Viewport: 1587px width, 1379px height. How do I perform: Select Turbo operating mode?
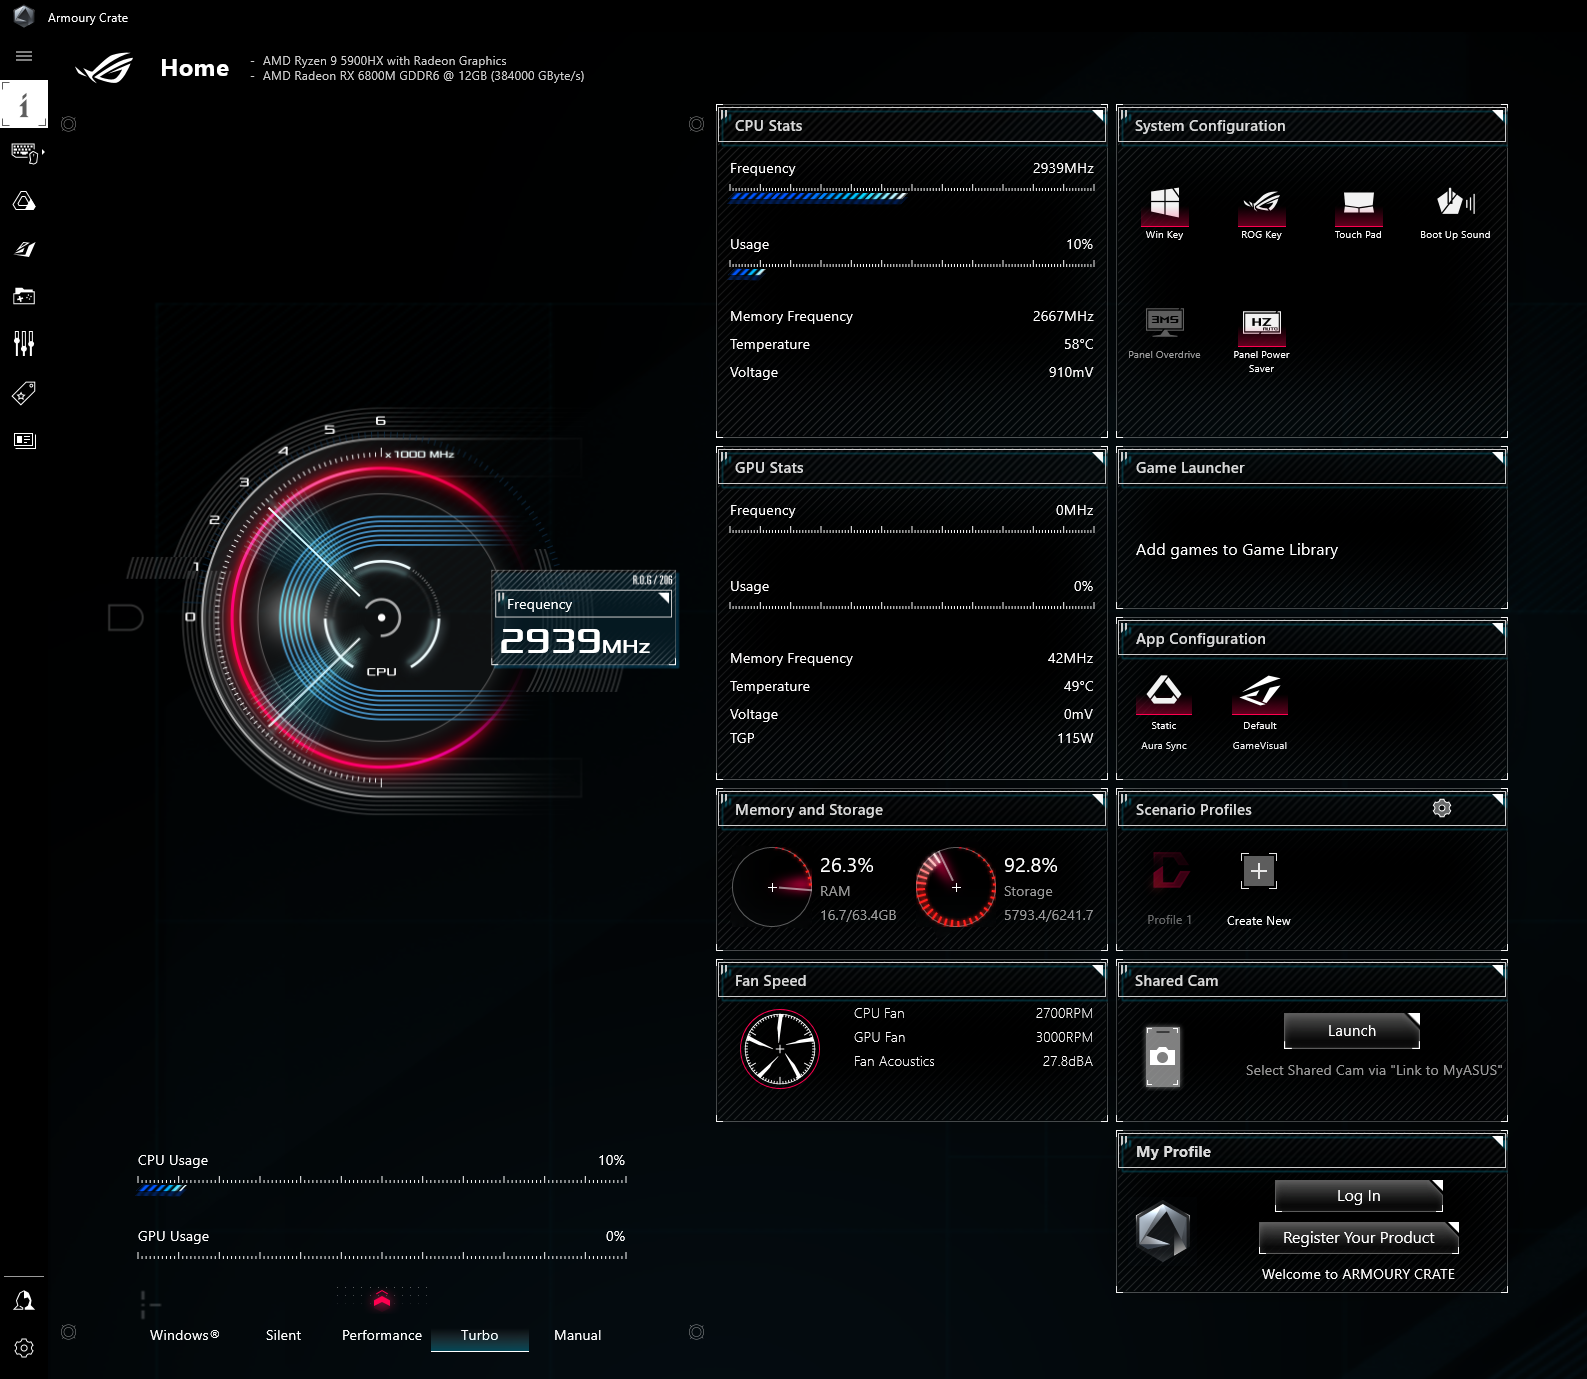[x=480, y=1335]
